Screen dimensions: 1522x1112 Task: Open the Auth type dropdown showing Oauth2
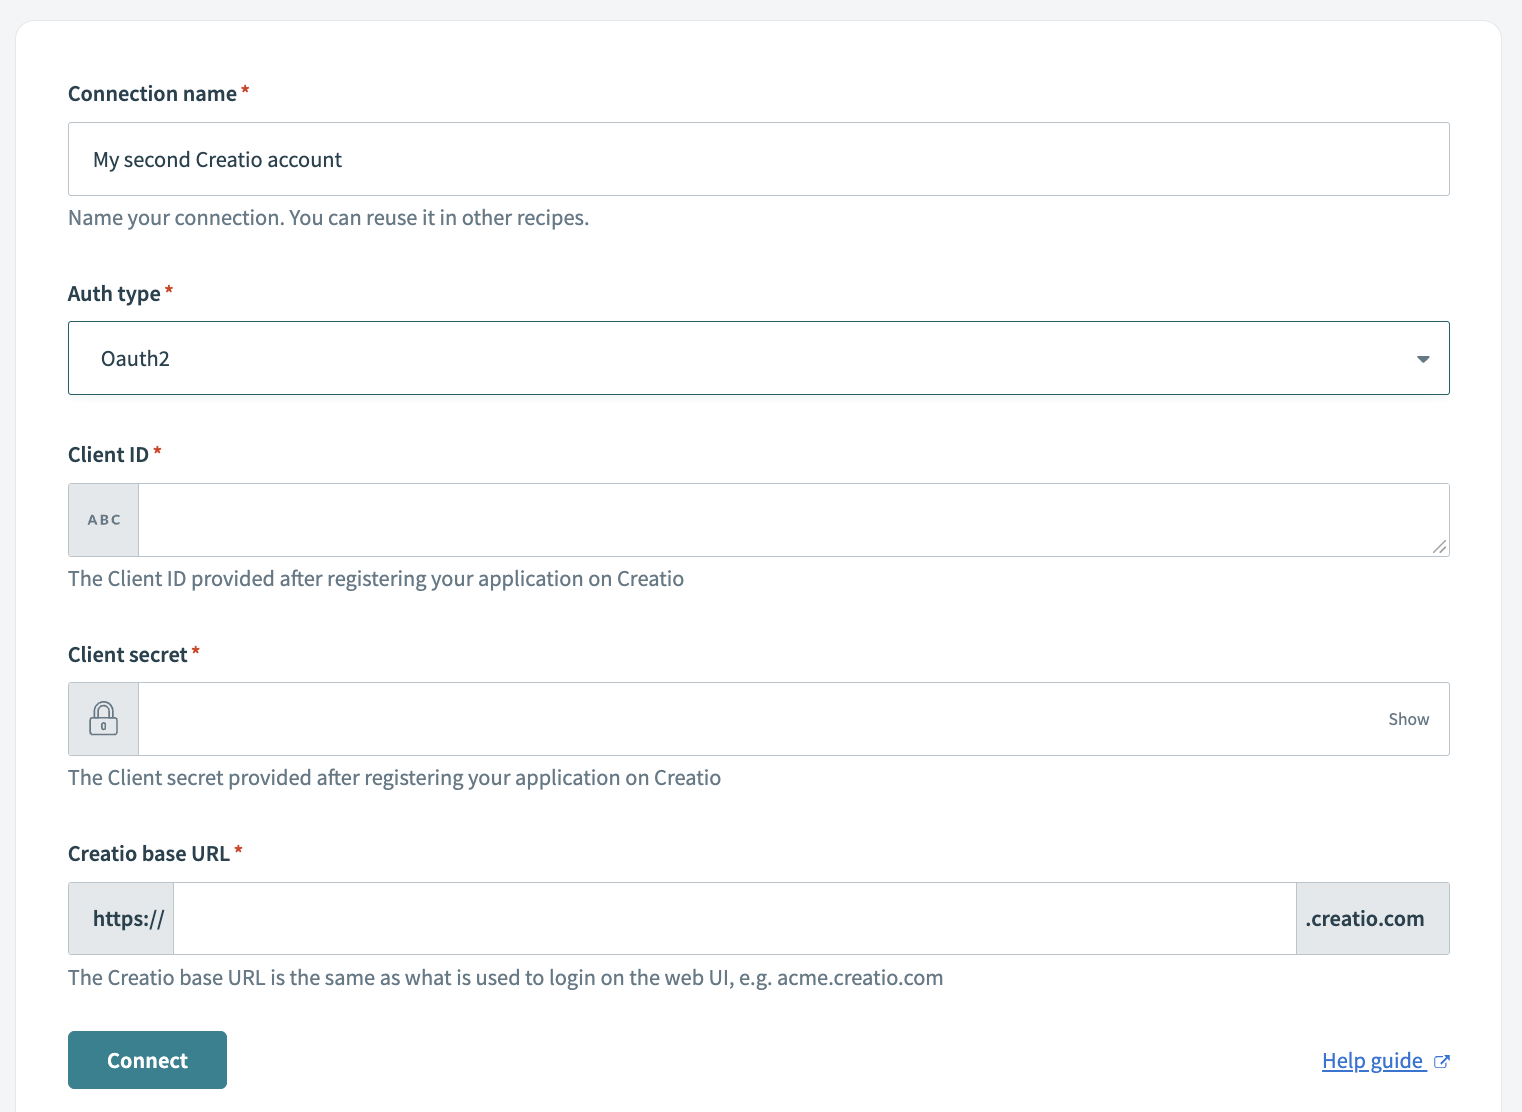pyautogui.click(x=758, y=358)
